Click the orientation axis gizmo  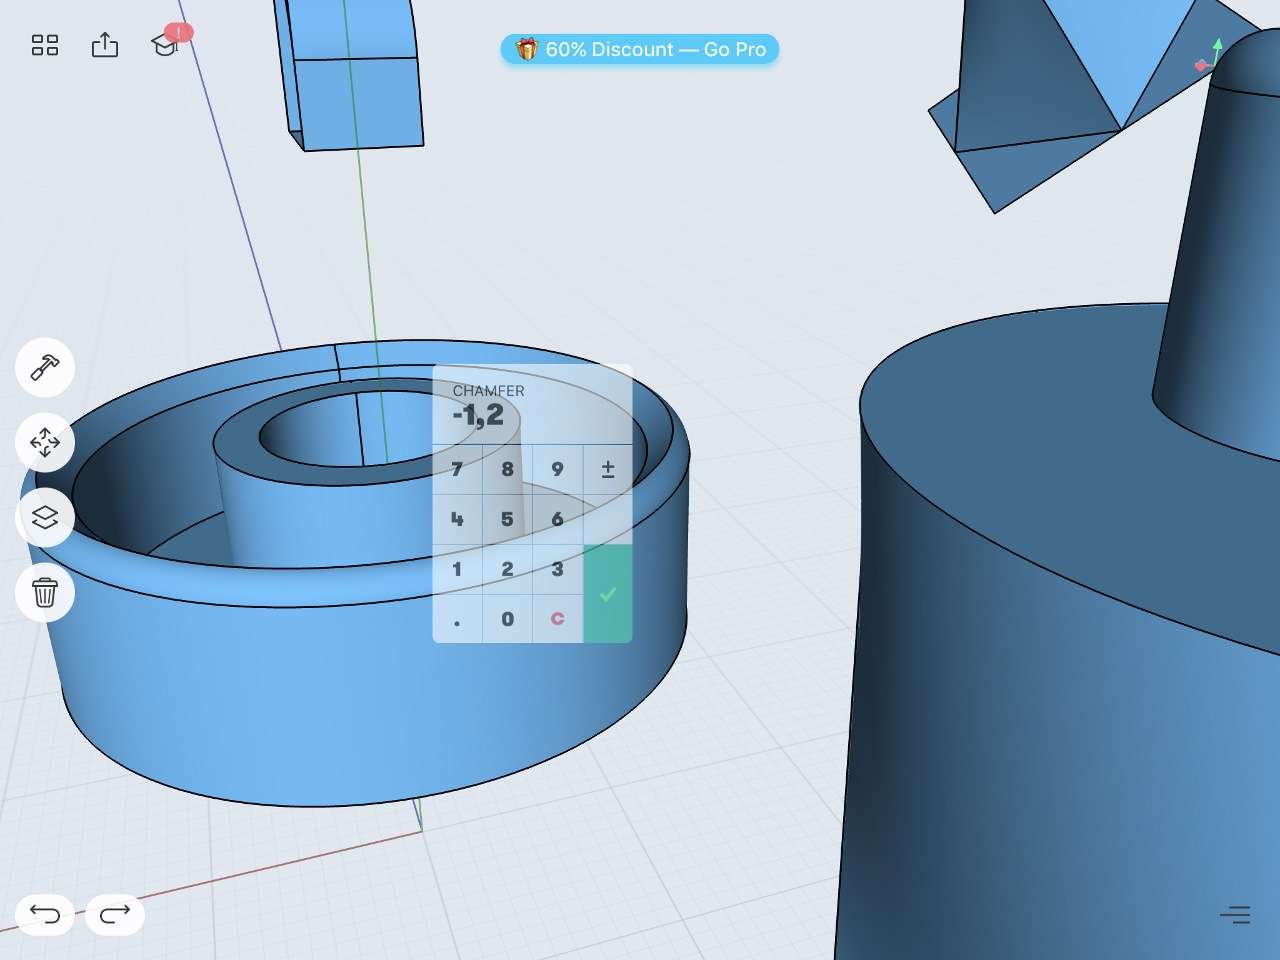[1210, 58]
